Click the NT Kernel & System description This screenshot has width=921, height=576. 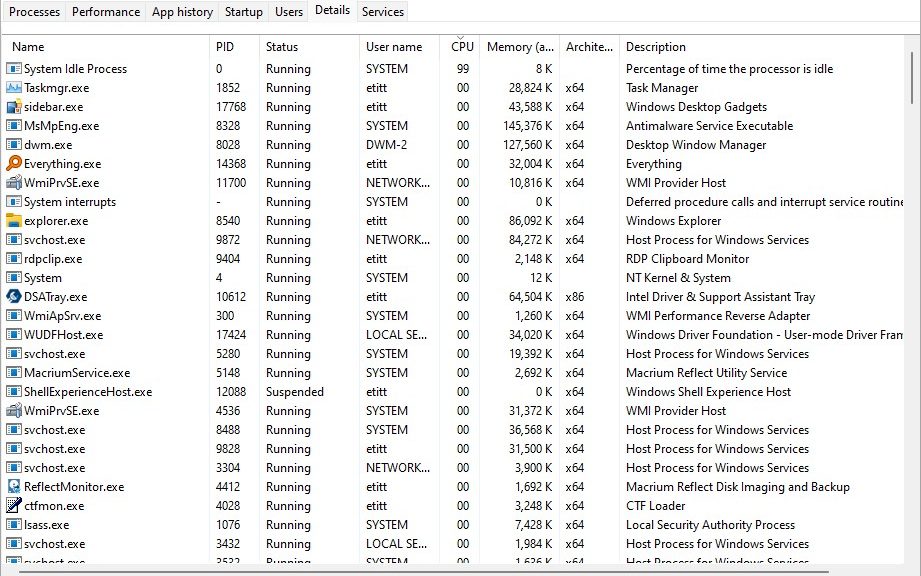[x=678, y=278]
